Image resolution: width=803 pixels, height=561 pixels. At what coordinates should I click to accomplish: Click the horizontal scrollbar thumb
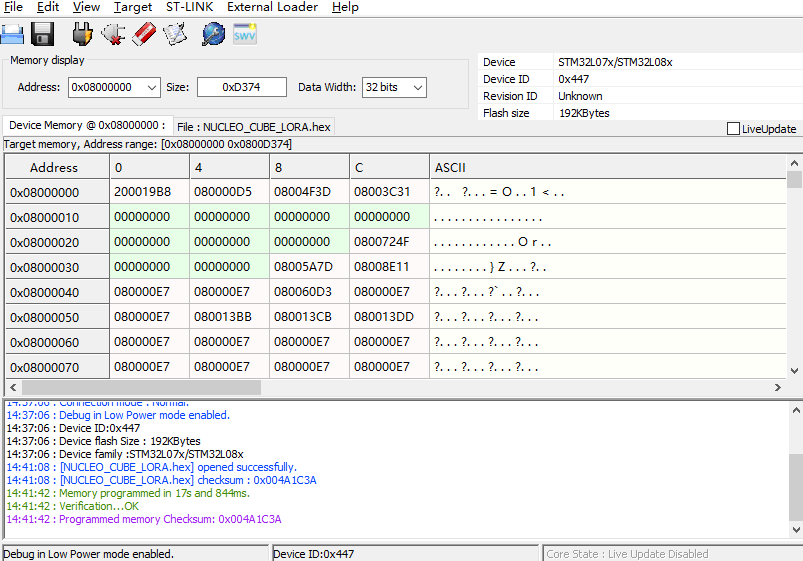(x=141, y=387)
